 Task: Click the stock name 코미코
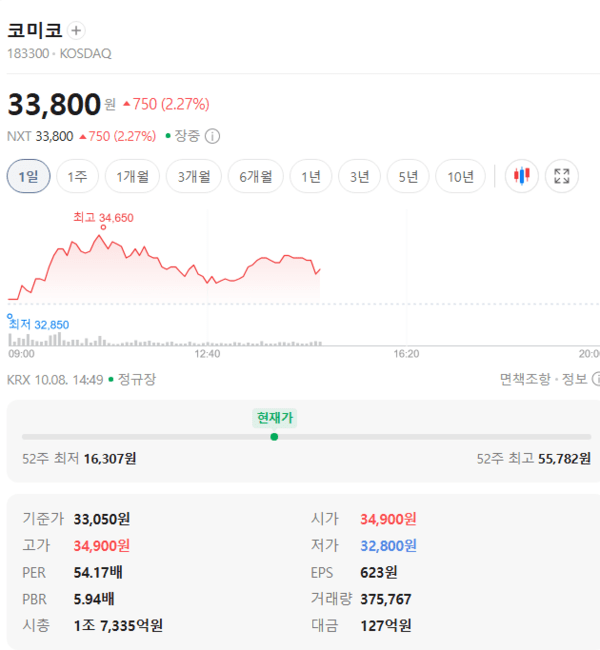point(35,31)
